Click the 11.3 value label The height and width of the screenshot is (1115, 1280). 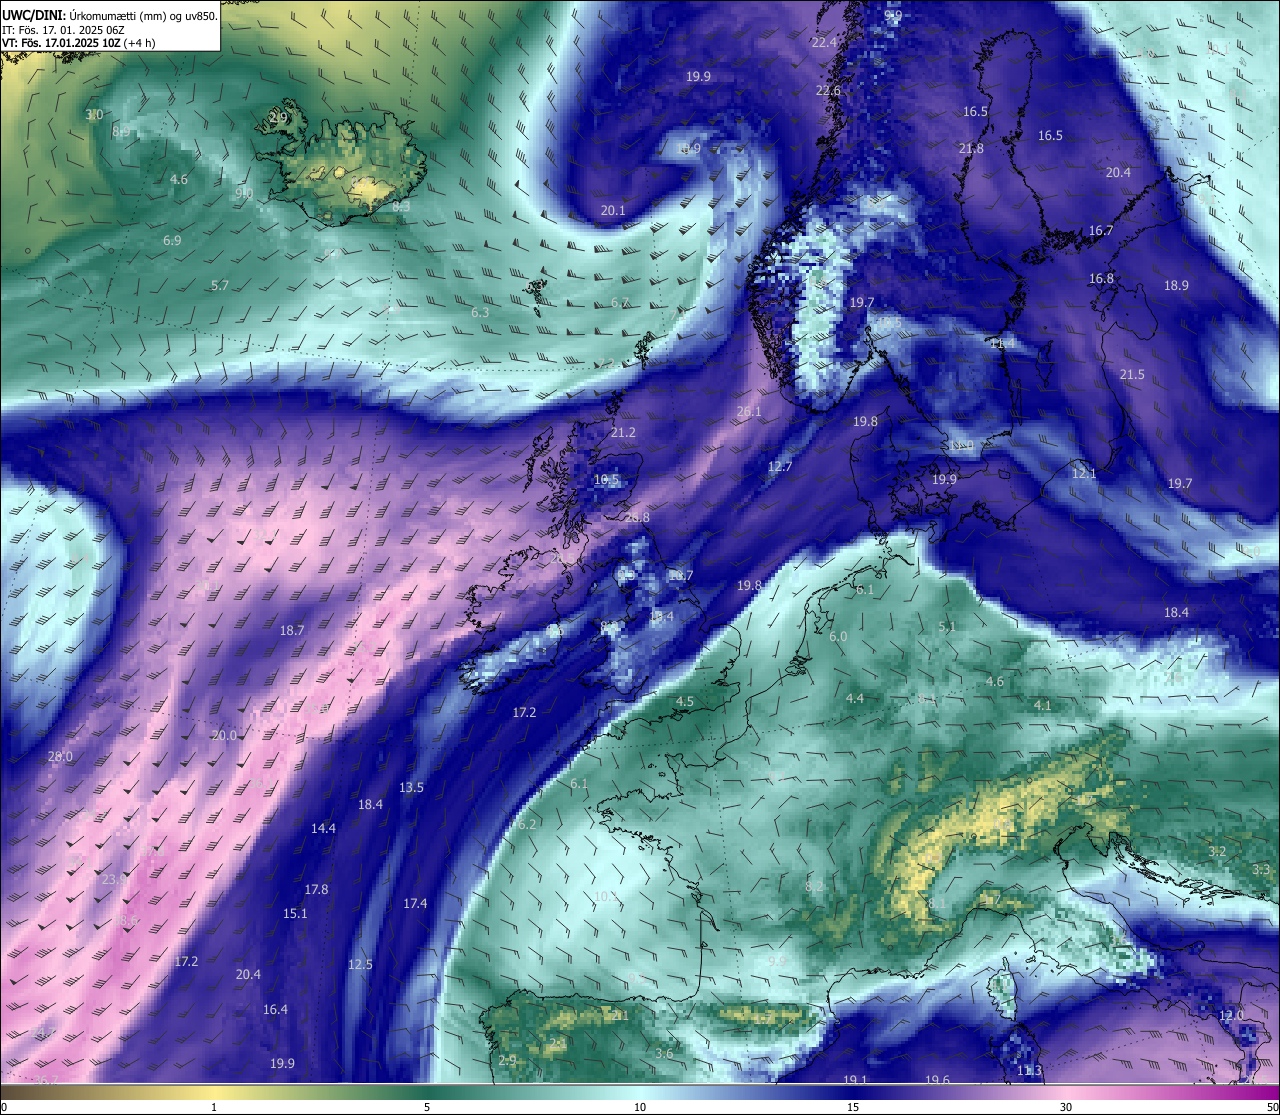tap(1029, 1071)
